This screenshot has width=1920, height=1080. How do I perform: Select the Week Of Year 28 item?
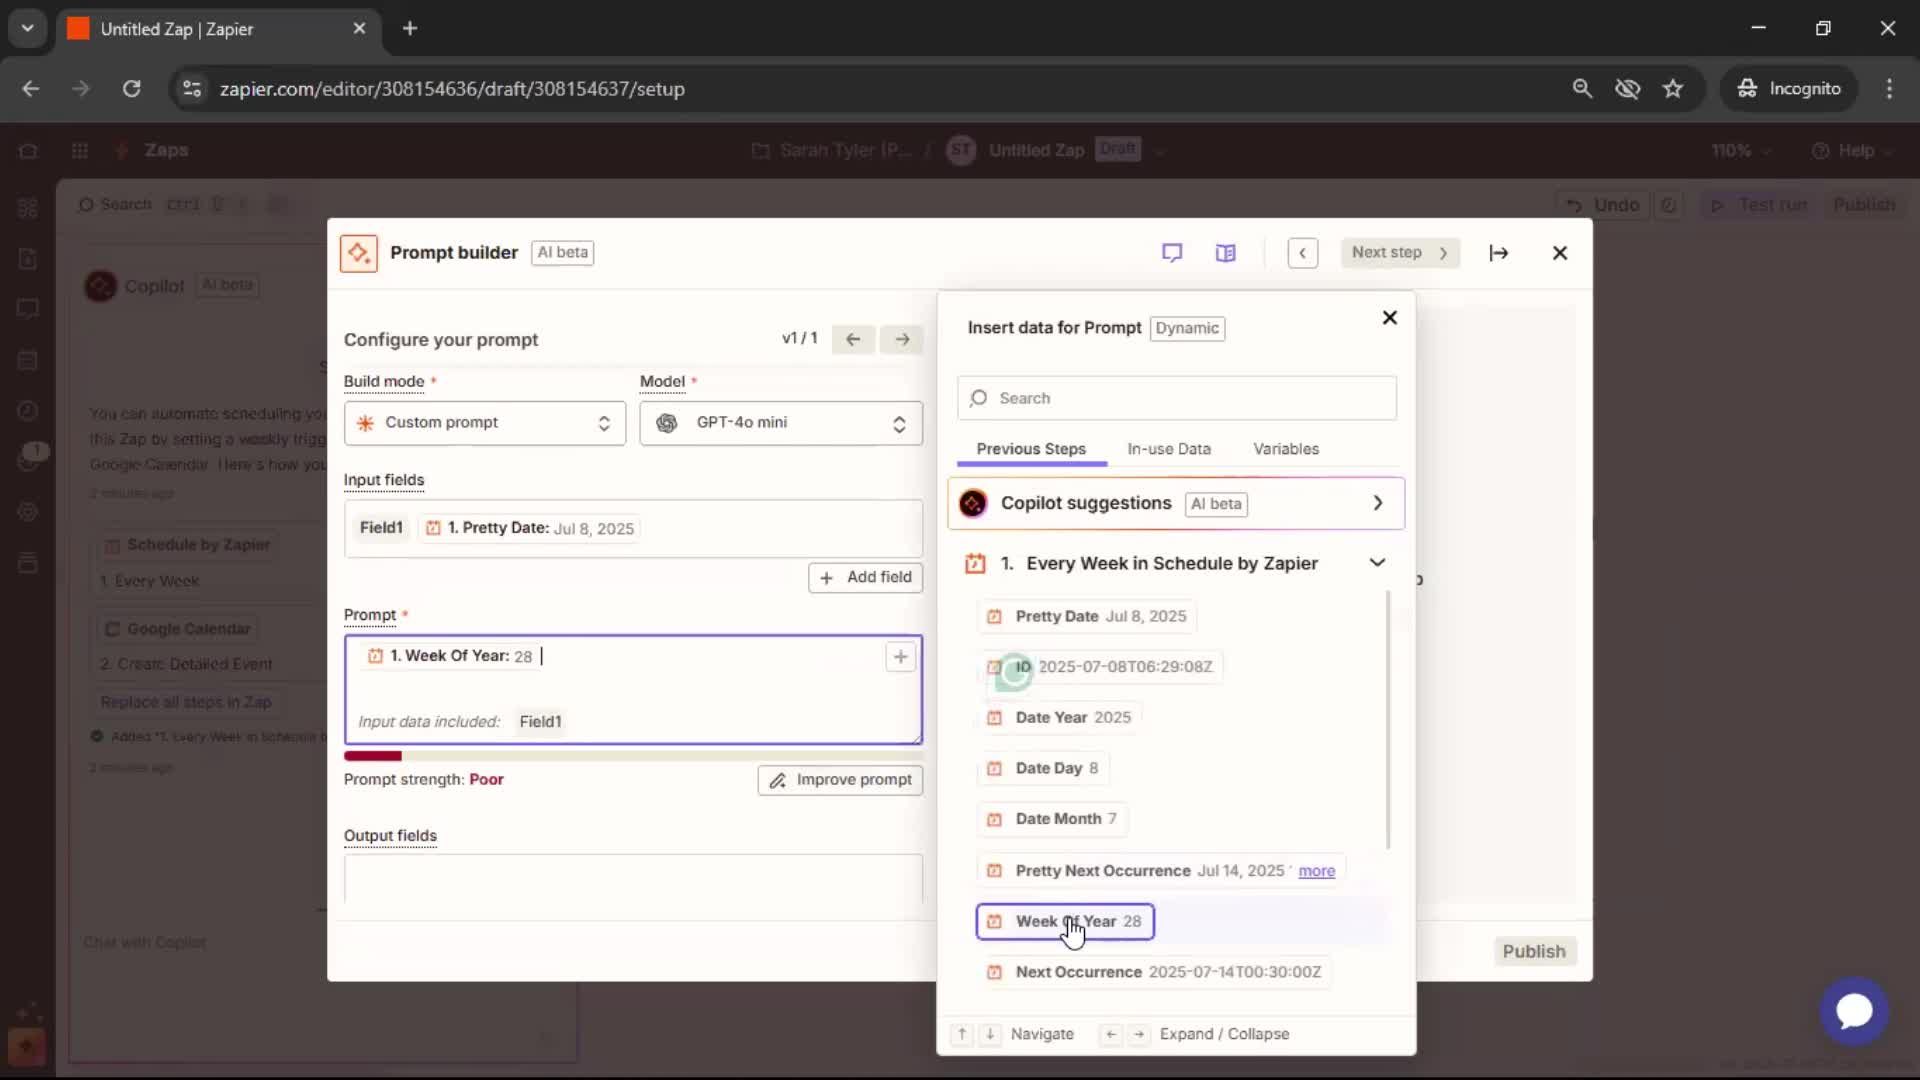tap(1065, 922)
